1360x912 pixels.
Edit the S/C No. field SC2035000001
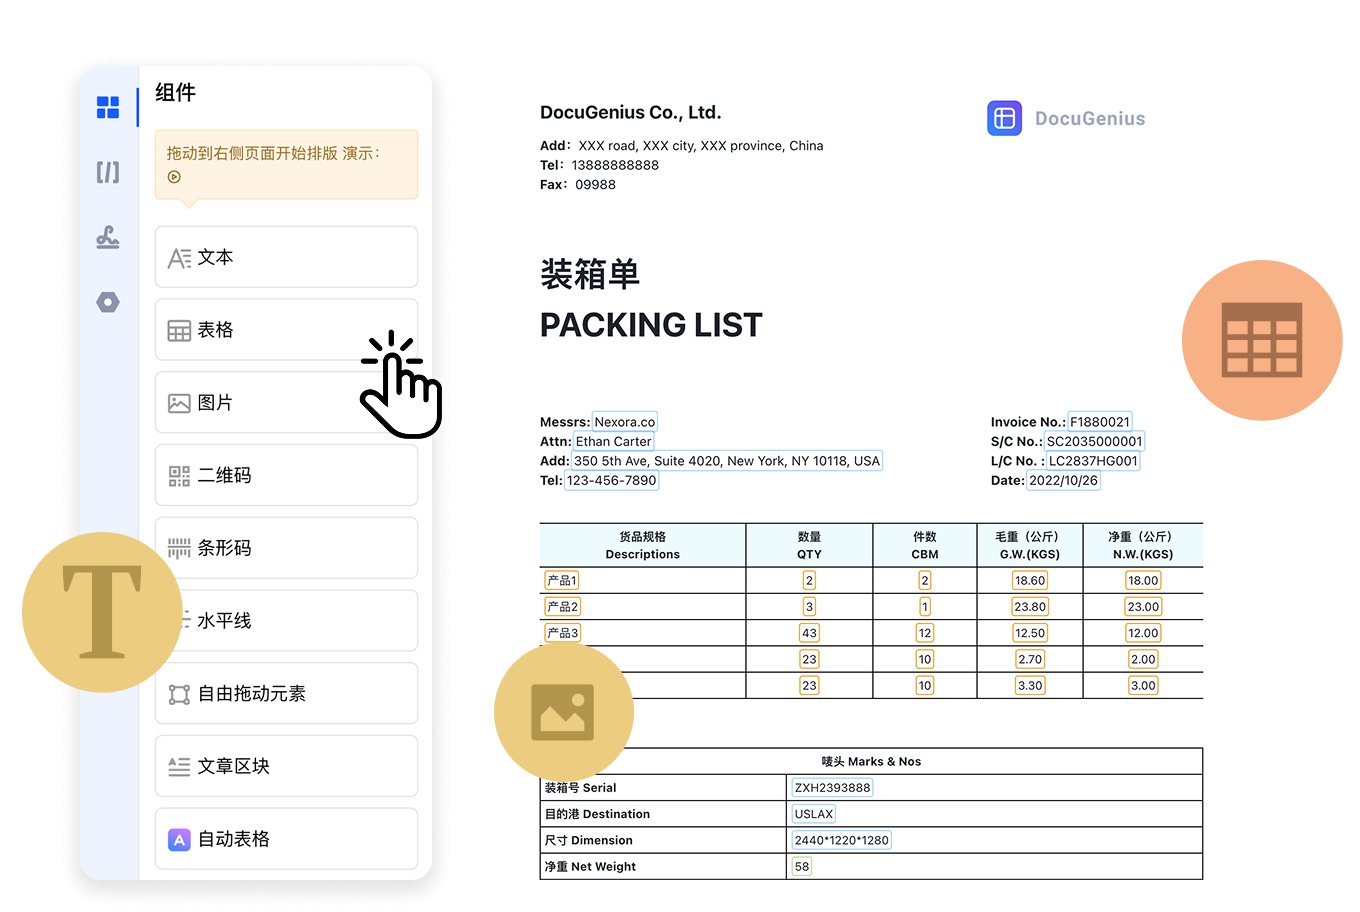[x=1094, y=442]
